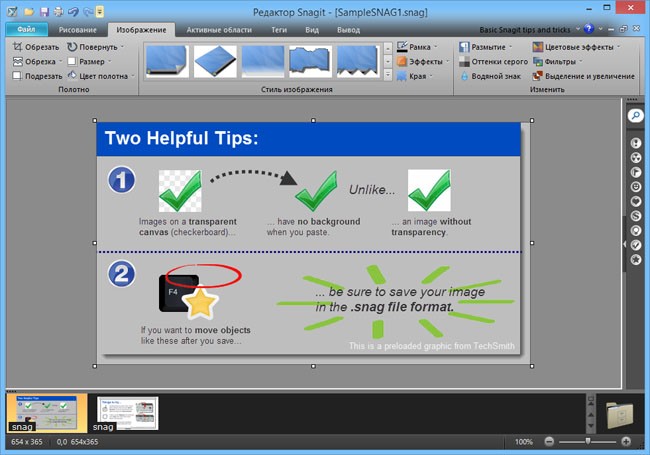Image resolution: width=650 pixels, height=455 pixels.
Task: Step the thumbnail tray up with arrow
Action: click(x=591, y=415)
